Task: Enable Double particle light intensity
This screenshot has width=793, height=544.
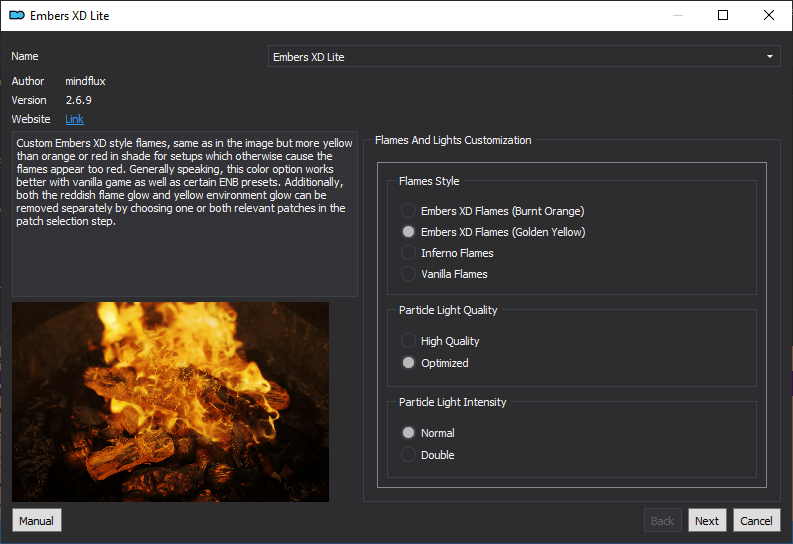Action: click(427, 455)
